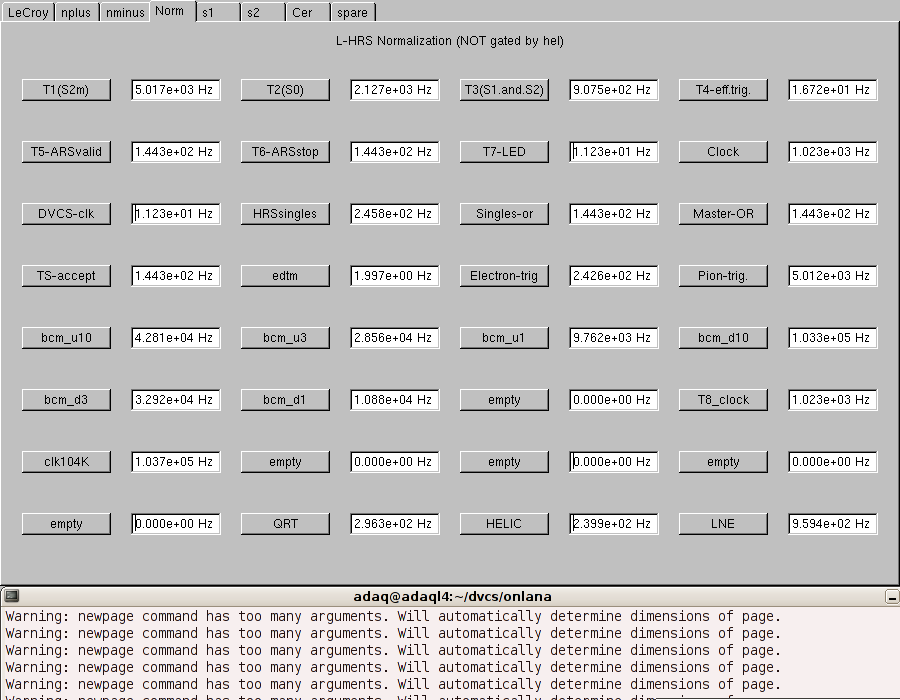Screen dimensions: 900x700
Task: Click the T4-eff.trig. button
Action: (x=723, y=90)
